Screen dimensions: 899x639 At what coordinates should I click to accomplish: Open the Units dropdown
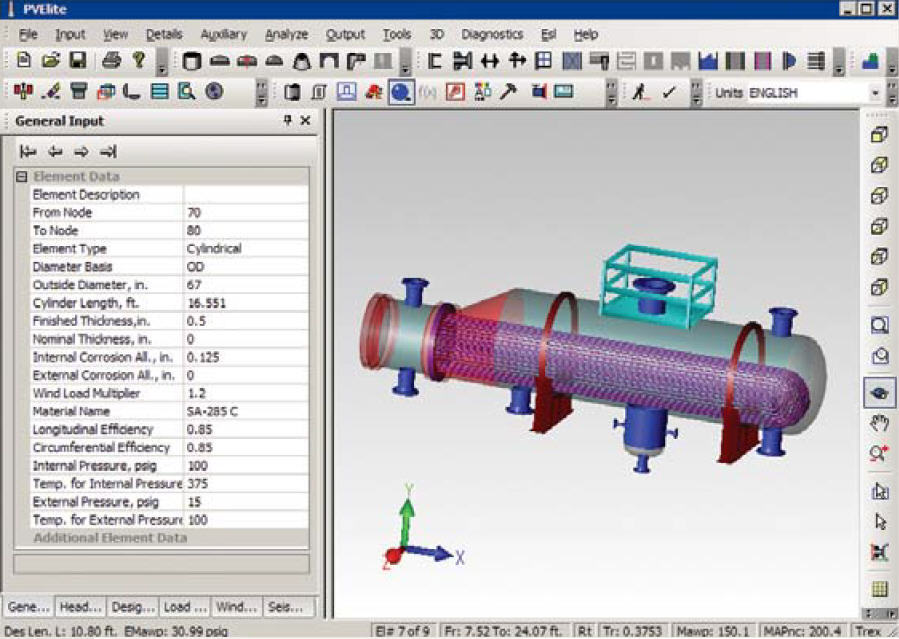tap(875, 93)
